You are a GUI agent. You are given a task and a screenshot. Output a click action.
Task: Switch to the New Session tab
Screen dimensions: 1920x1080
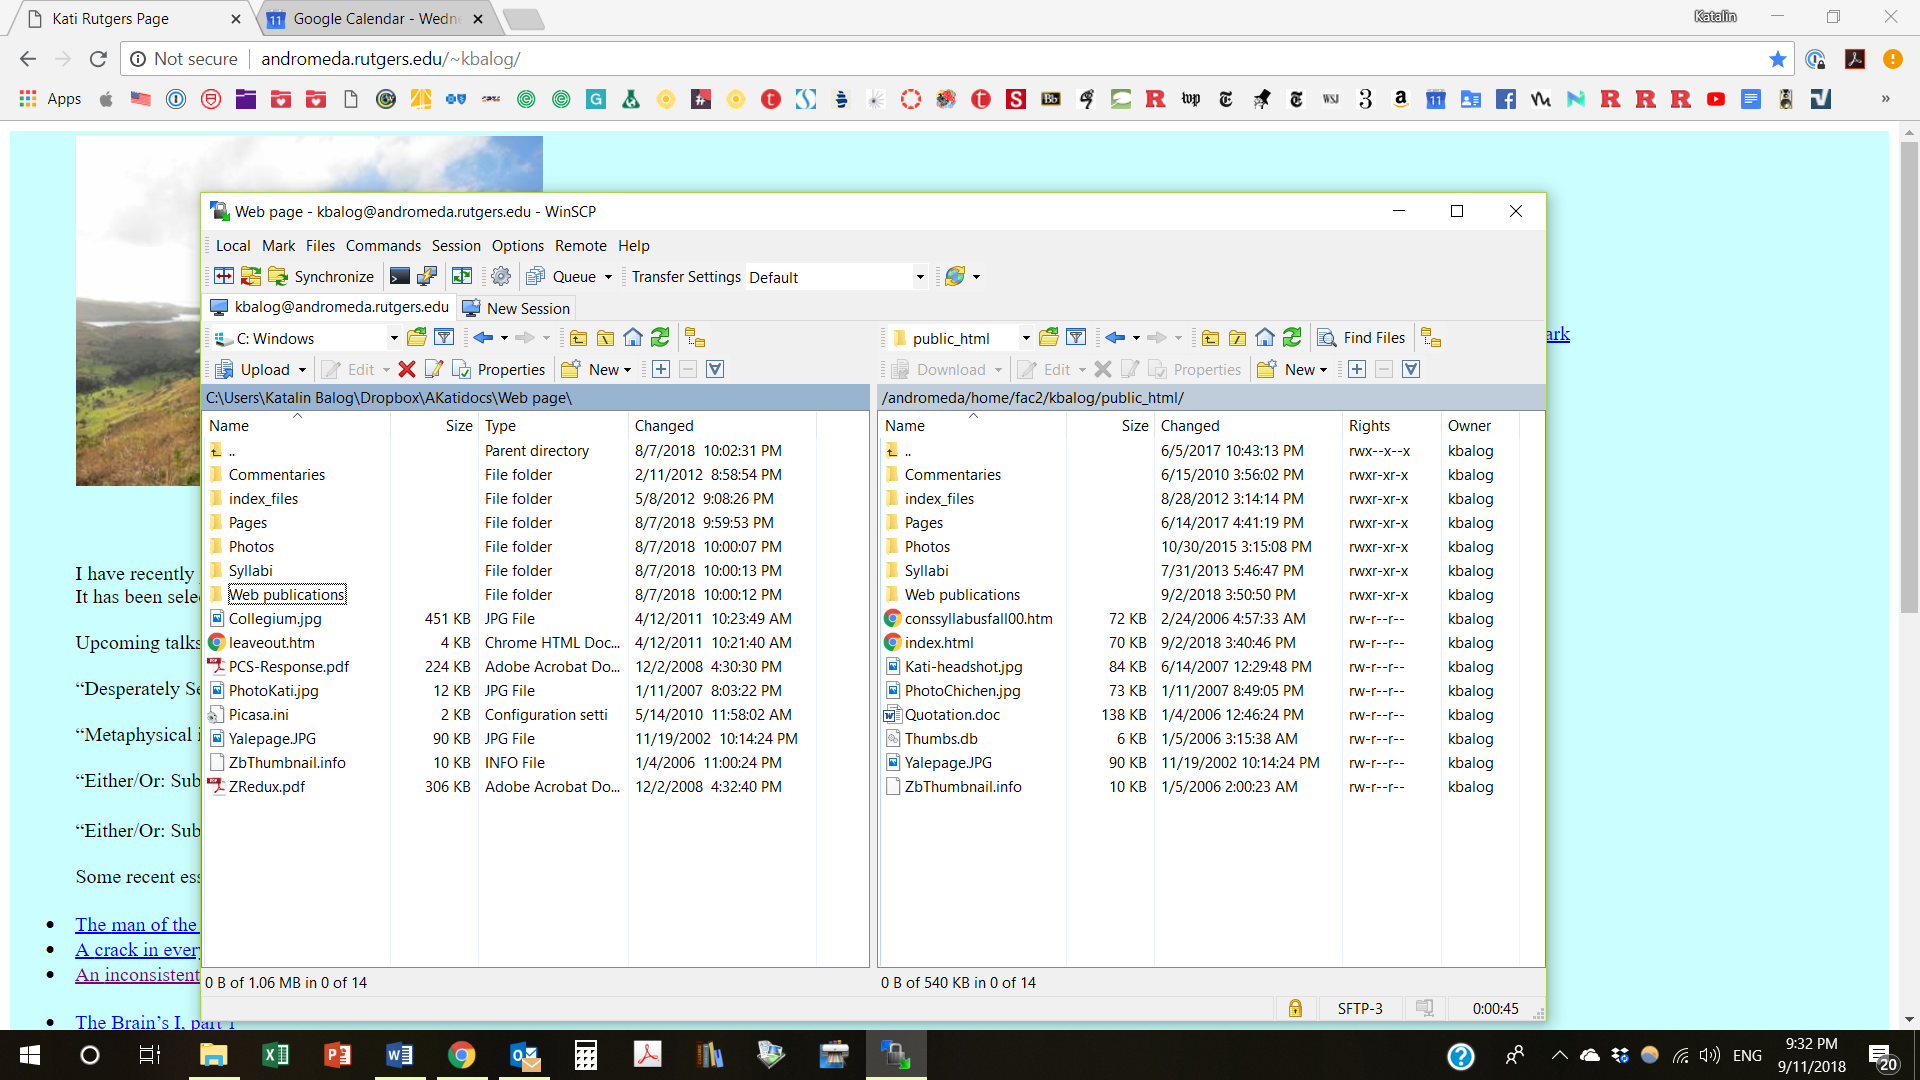click(516, 308)
